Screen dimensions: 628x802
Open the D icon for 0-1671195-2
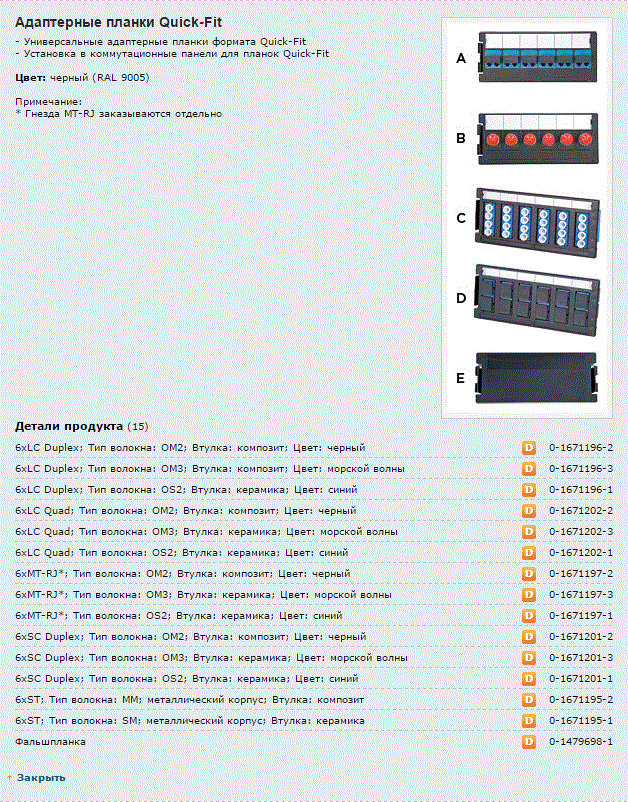click(529, 700)
